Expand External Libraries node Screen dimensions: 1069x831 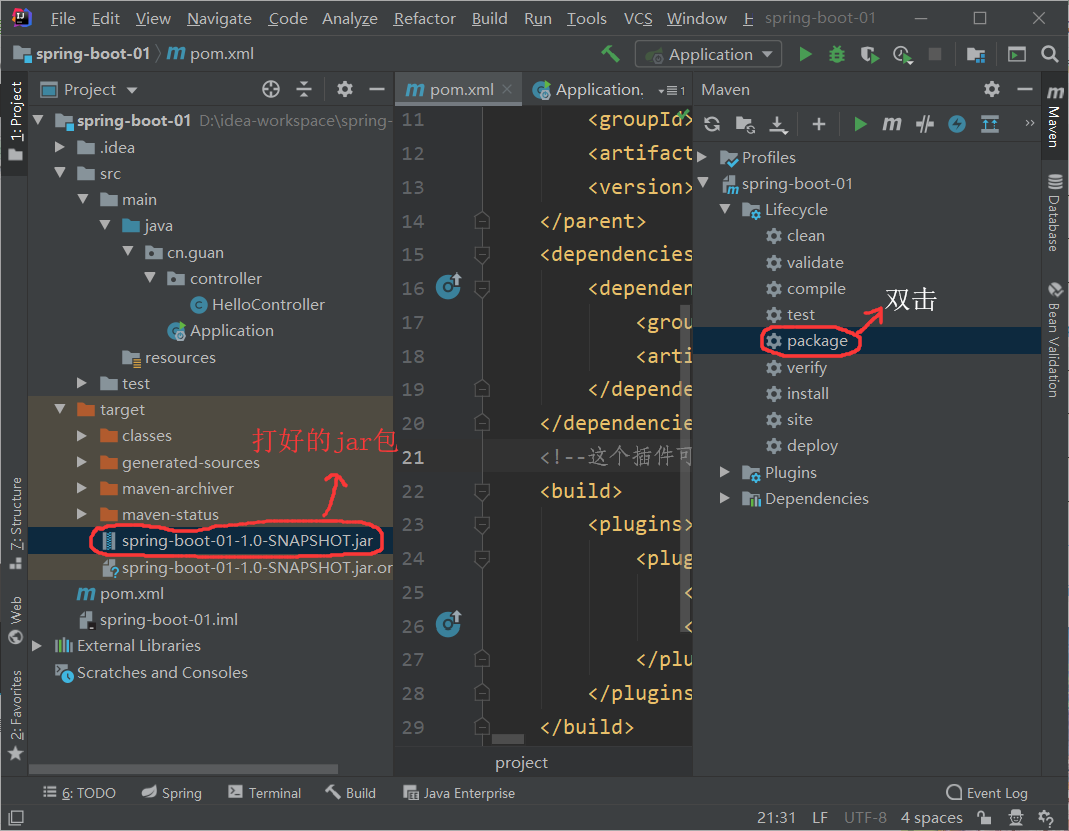pos(37,646)
